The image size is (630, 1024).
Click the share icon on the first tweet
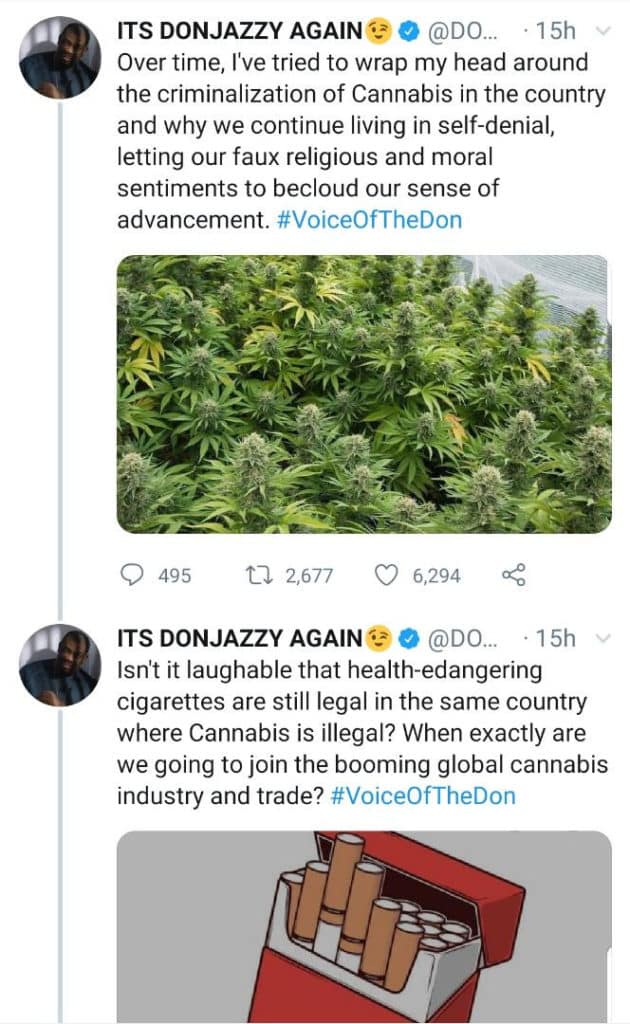coord(512,575)
